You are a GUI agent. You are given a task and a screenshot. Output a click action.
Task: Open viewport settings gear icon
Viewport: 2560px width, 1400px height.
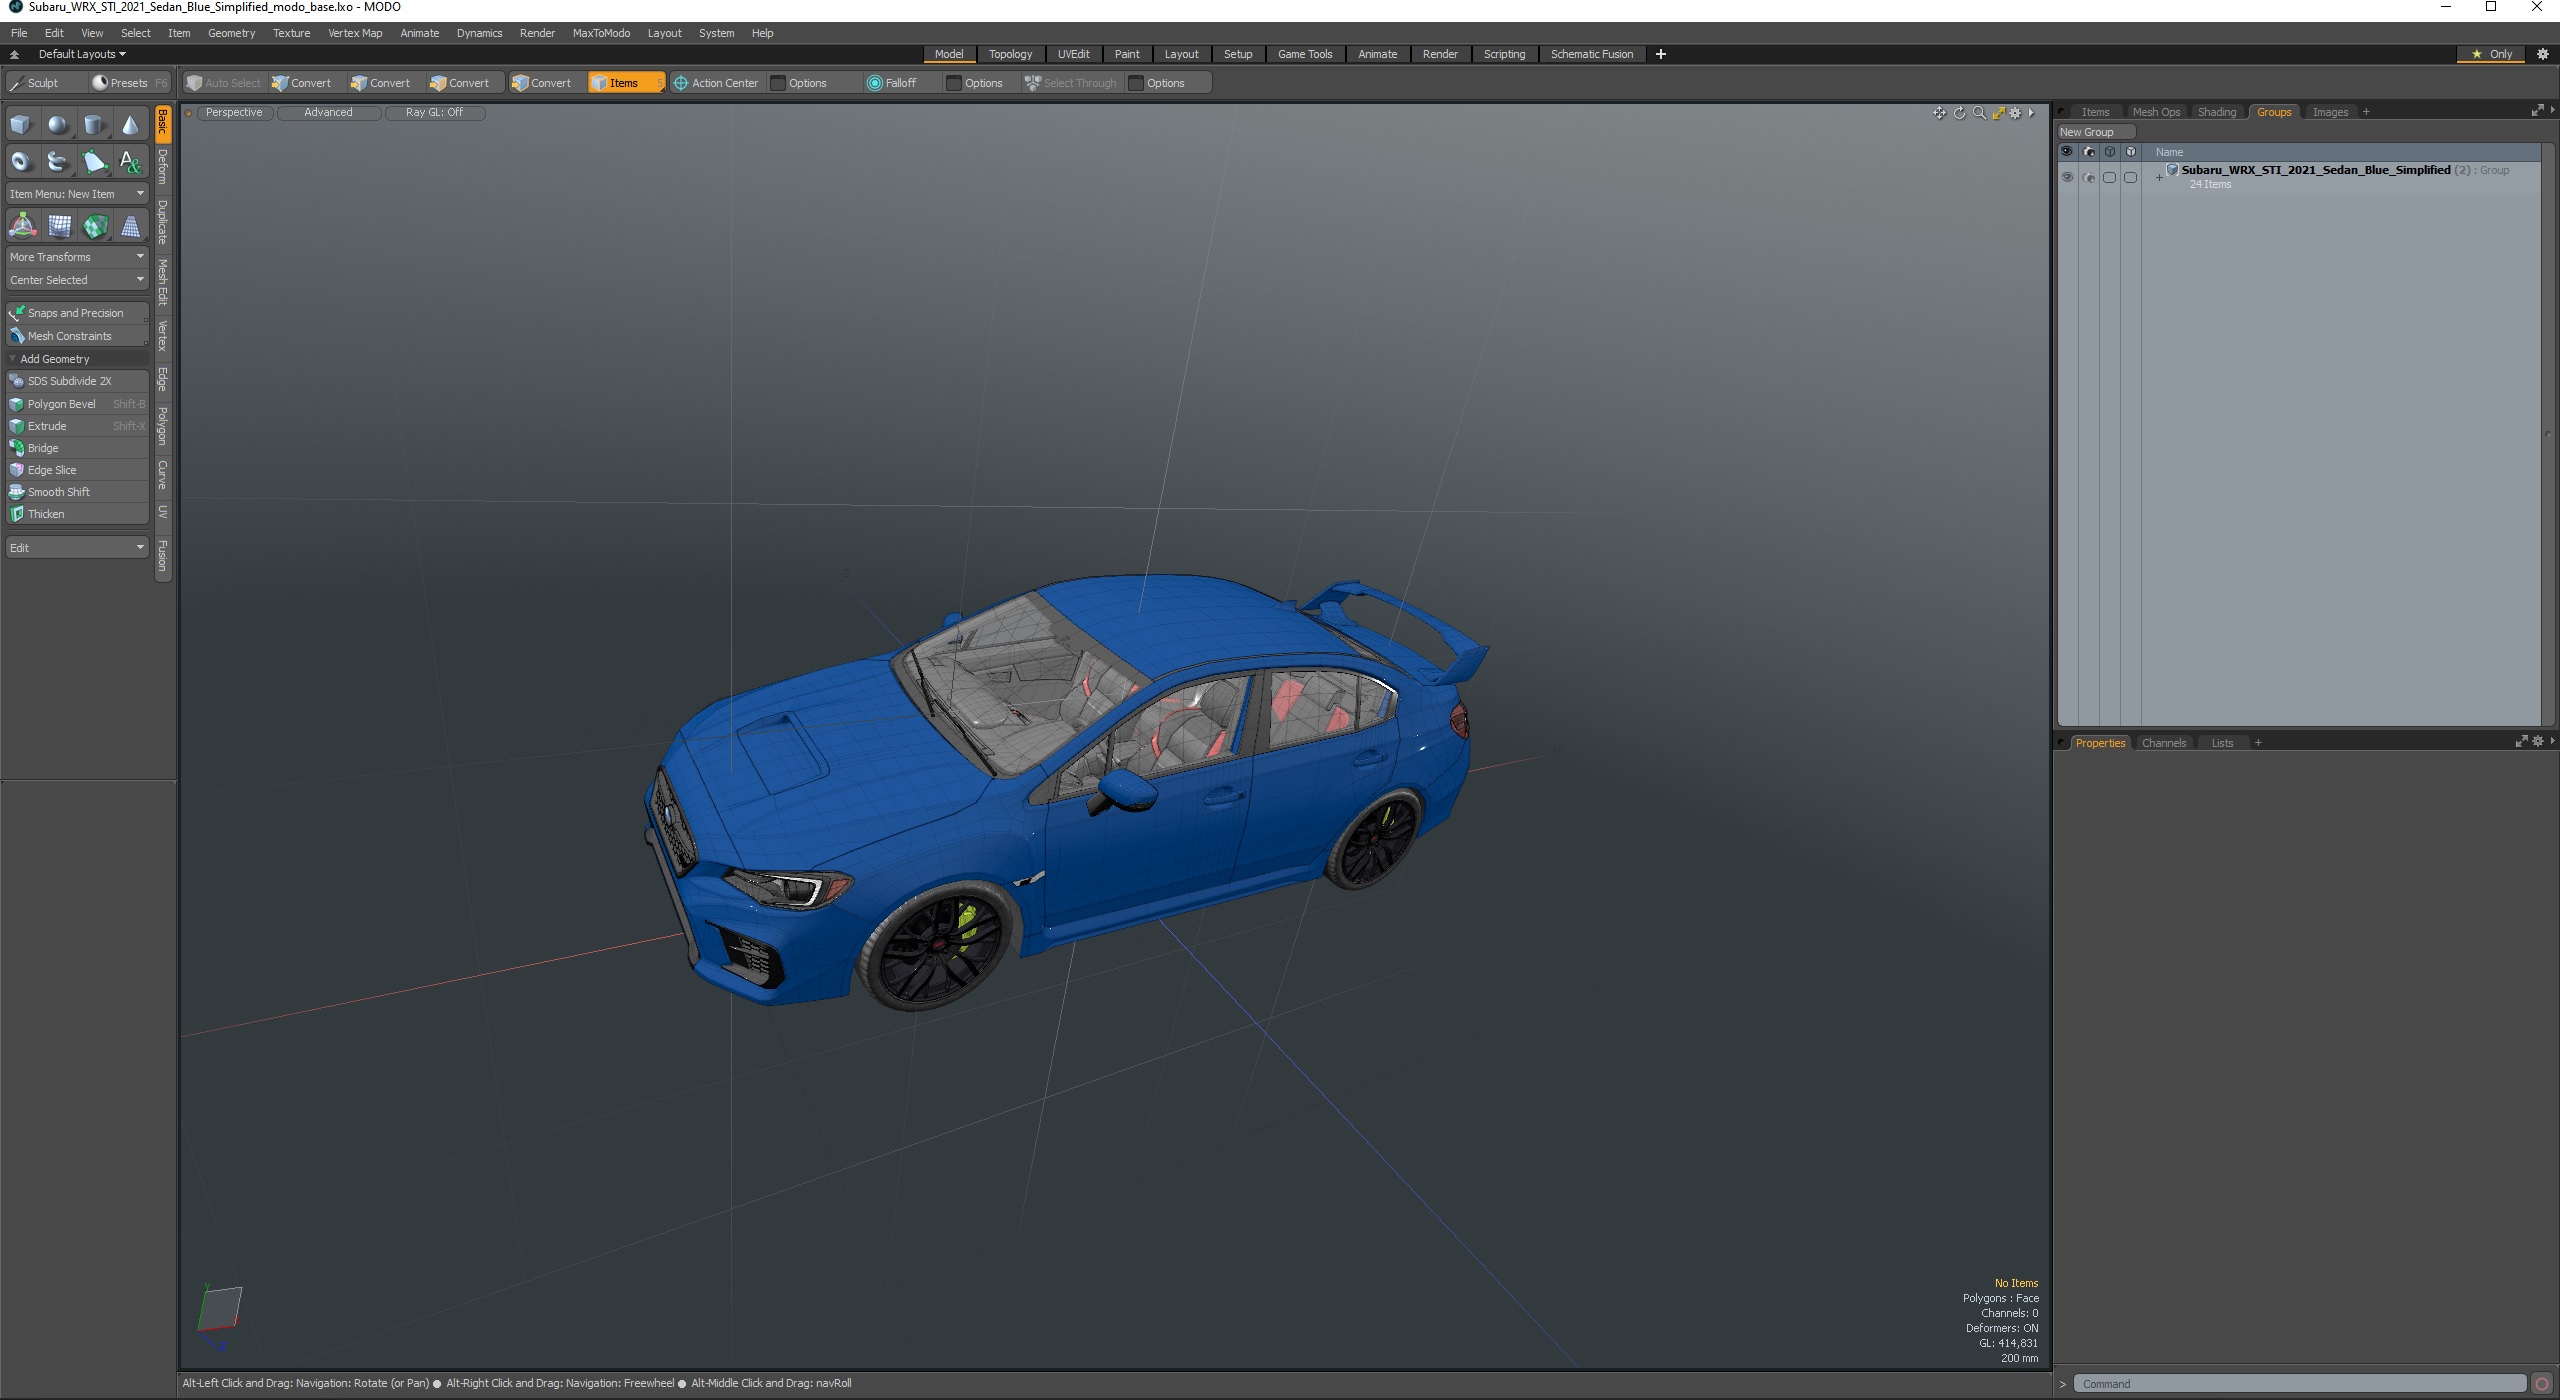coord(2015,113)
